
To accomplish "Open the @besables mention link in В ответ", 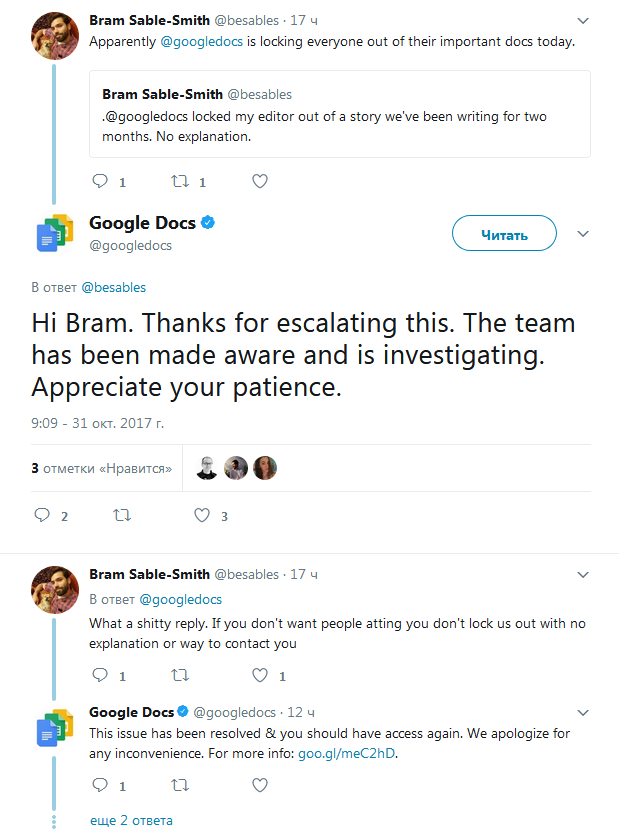I will point(113,288).
